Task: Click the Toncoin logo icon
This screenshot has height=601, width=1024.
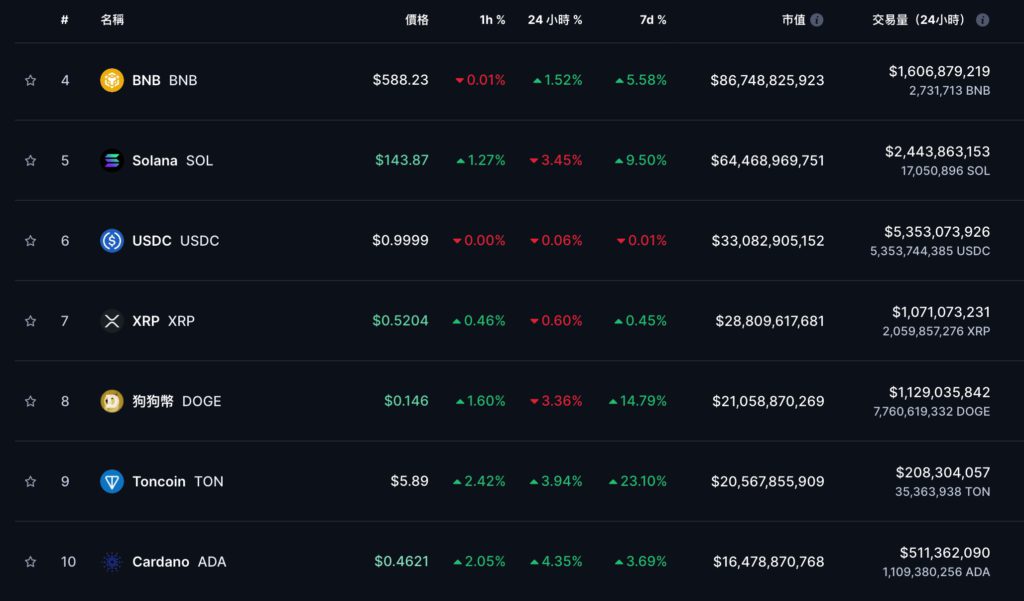Action: (112, 481)
